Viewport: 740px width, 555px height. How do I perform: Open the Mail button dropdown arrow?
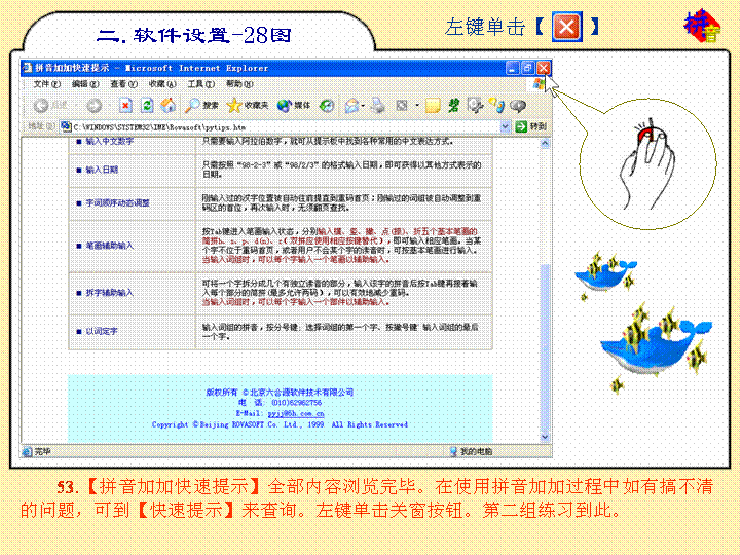363,106
